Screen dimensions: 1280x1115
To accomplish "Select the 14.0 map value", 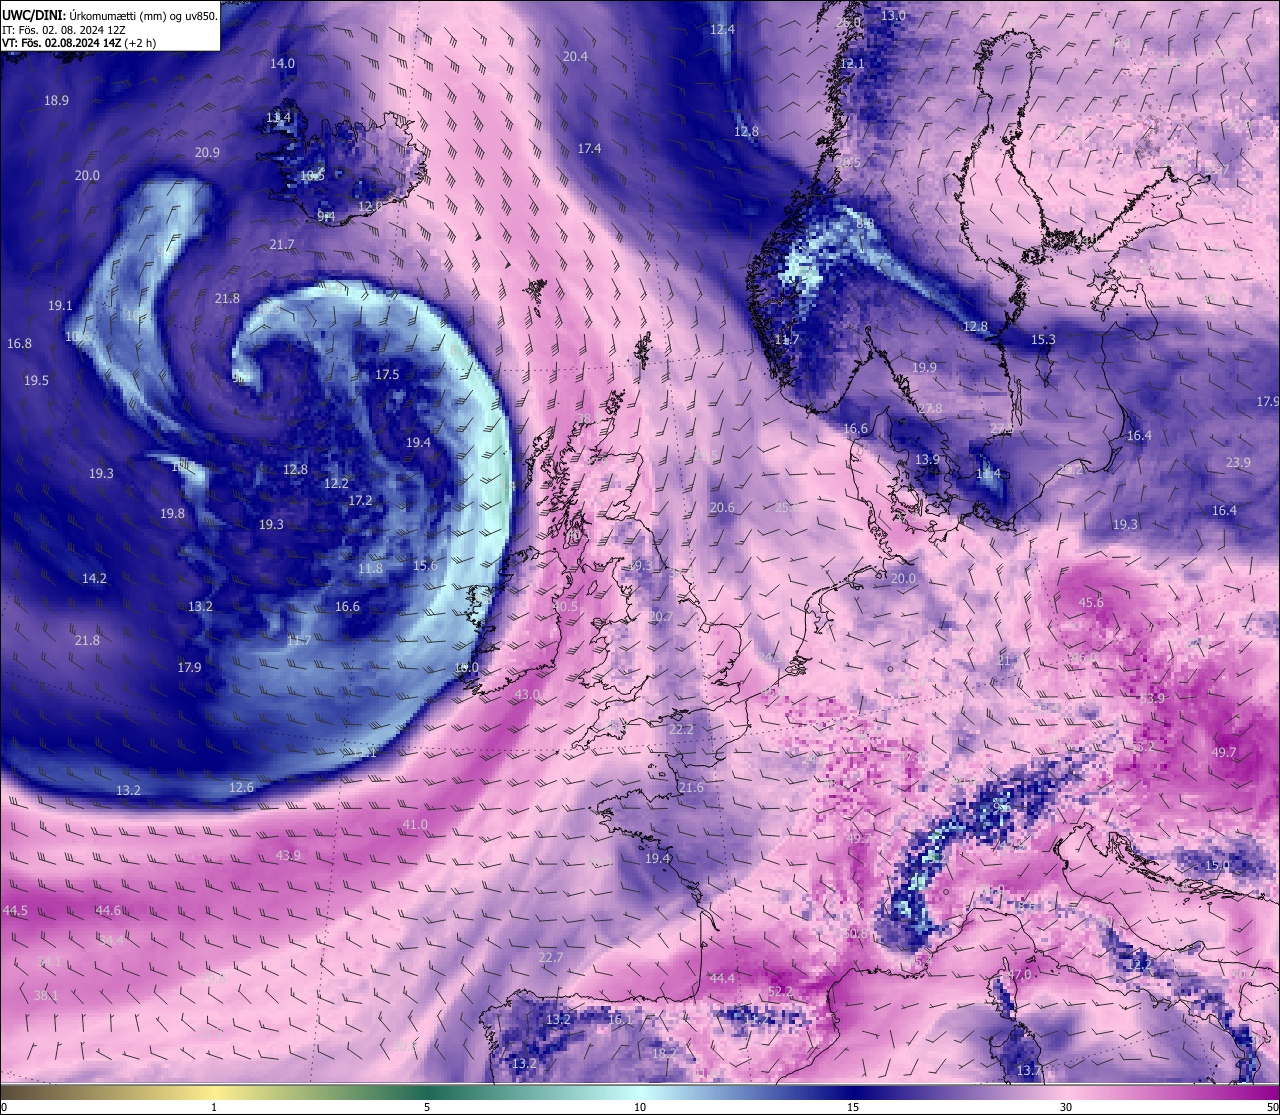I will (283, 63).
